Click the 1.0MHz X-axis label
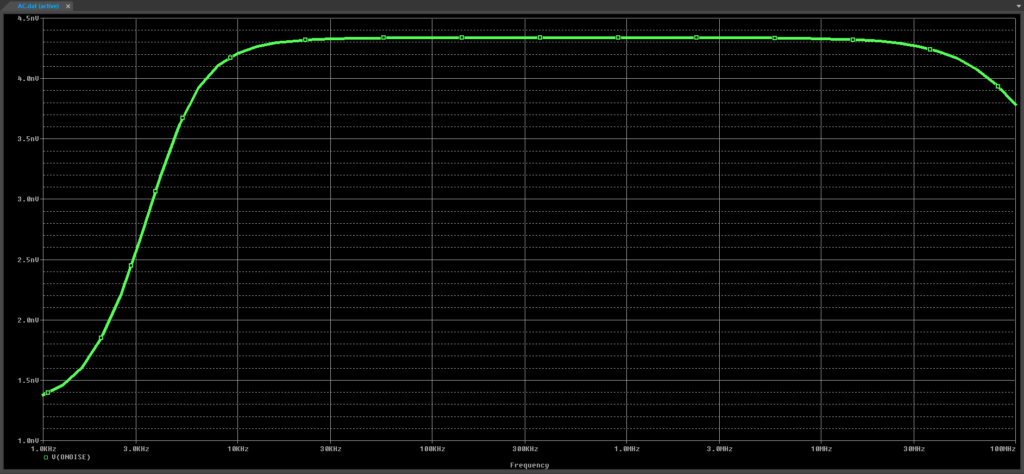Image resolution: width=1024 pixels, height=474 pixels. [626, 449]
